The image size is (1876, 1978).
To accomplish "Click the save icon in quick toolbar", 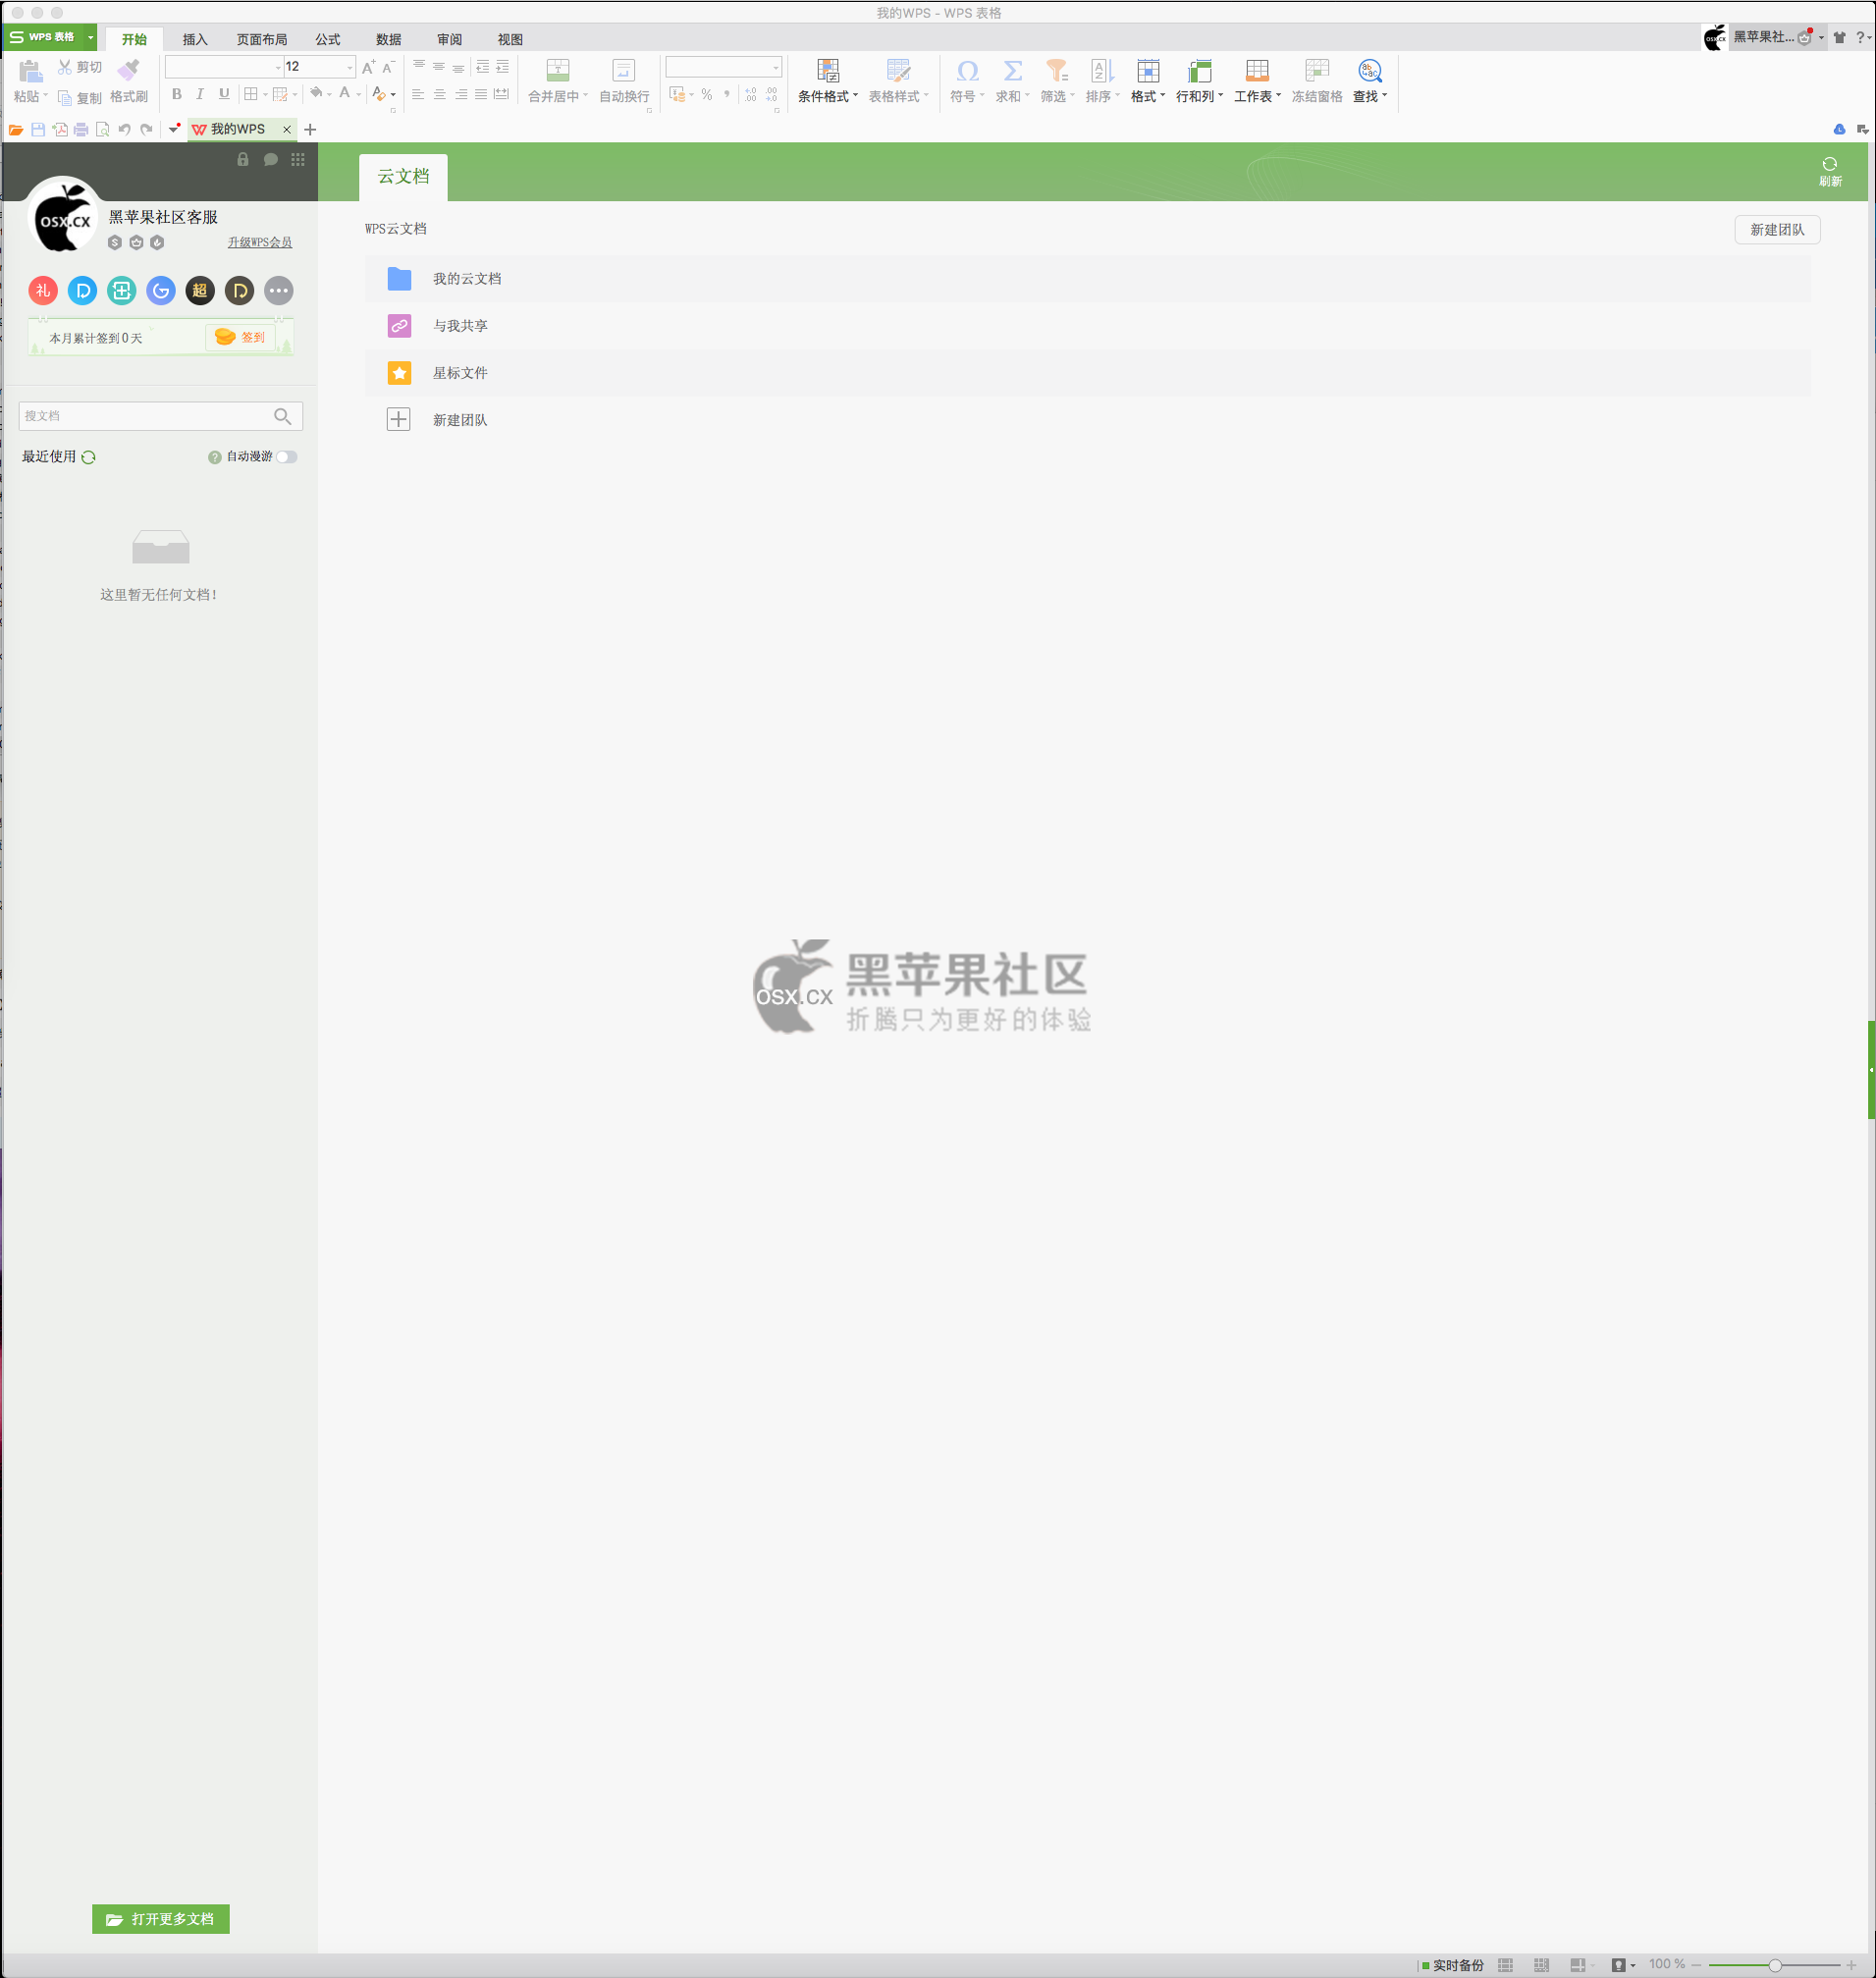I will [38, 129].
